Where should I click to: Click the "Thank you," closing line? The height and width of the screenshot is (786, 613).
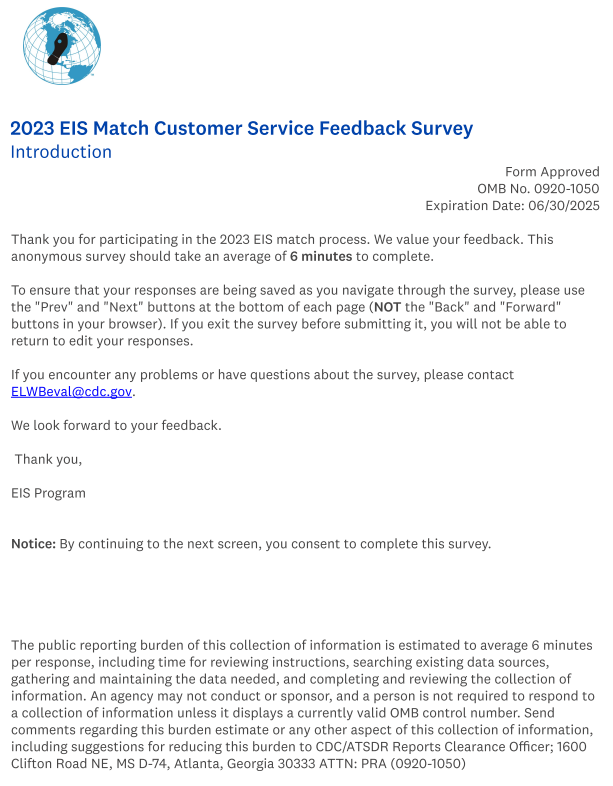pos(48,459)
